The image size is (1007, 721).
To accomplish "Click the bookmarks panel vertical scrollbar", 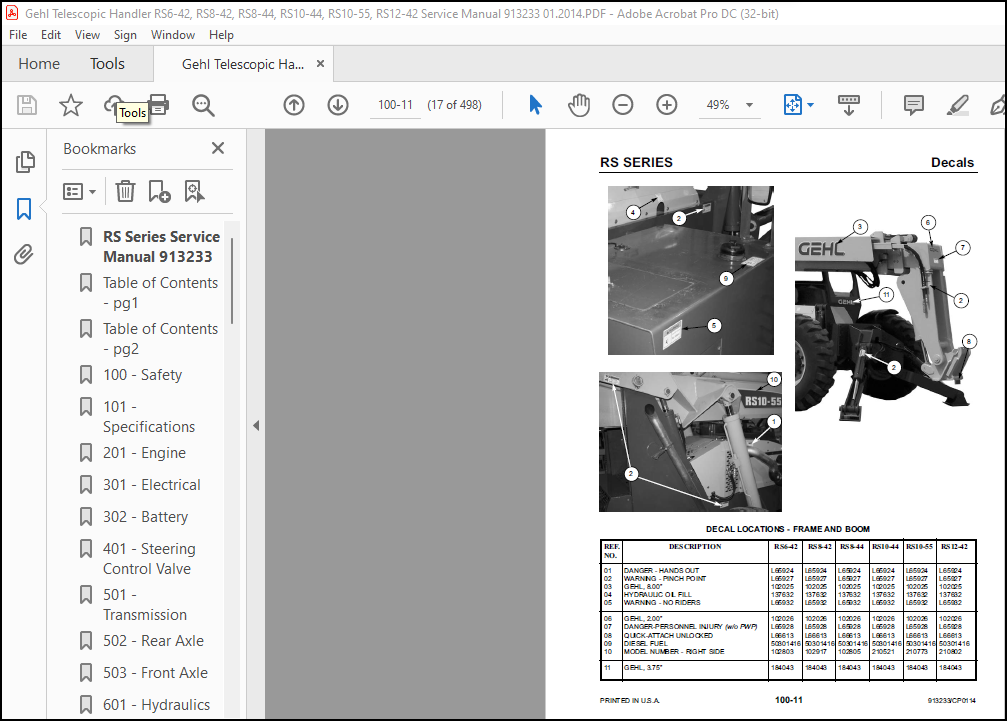I will click(232, 281).
